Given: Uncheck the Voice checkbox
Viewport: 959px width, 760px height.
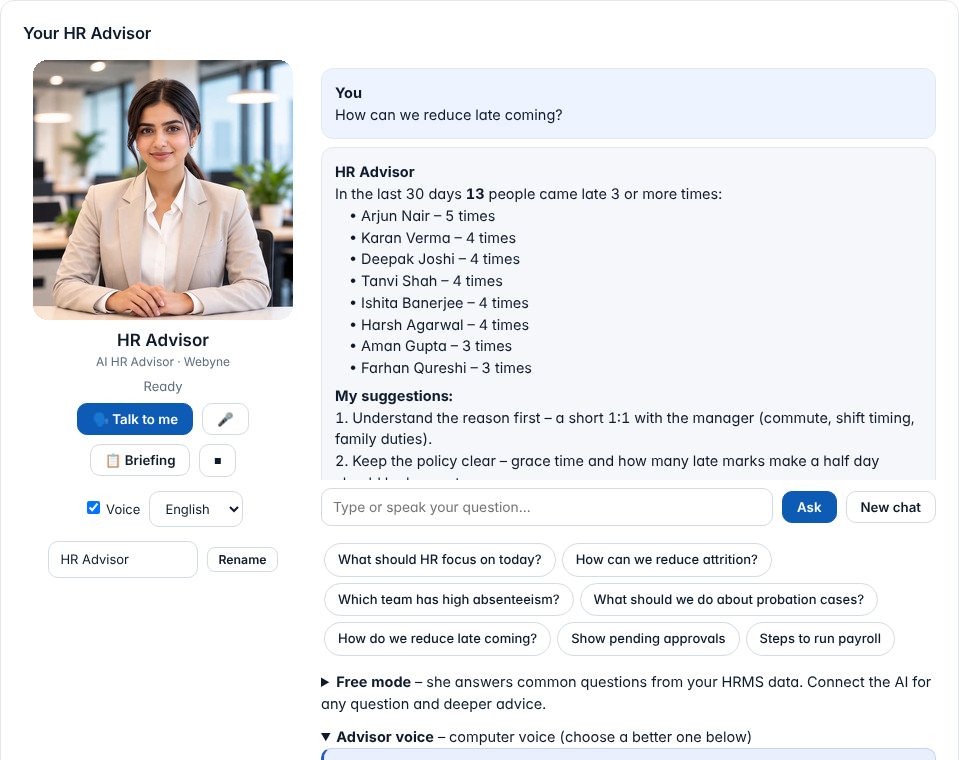Looking at the screenshot, I should [x=94, y=507].
